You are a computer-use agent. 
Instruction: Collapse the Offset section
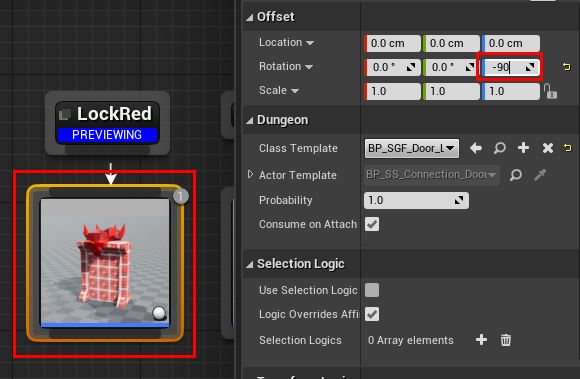(x=250, y=17)
